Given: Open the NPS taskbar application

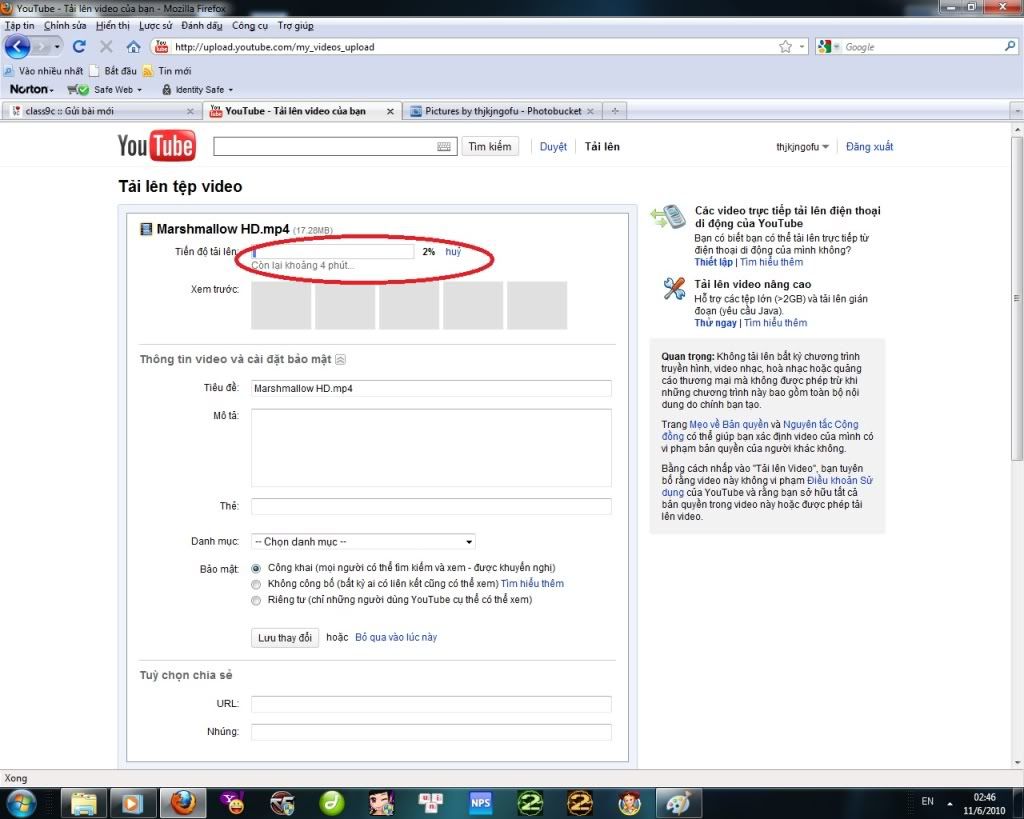Looking at the screenshot, I should (x=481, y=803).
